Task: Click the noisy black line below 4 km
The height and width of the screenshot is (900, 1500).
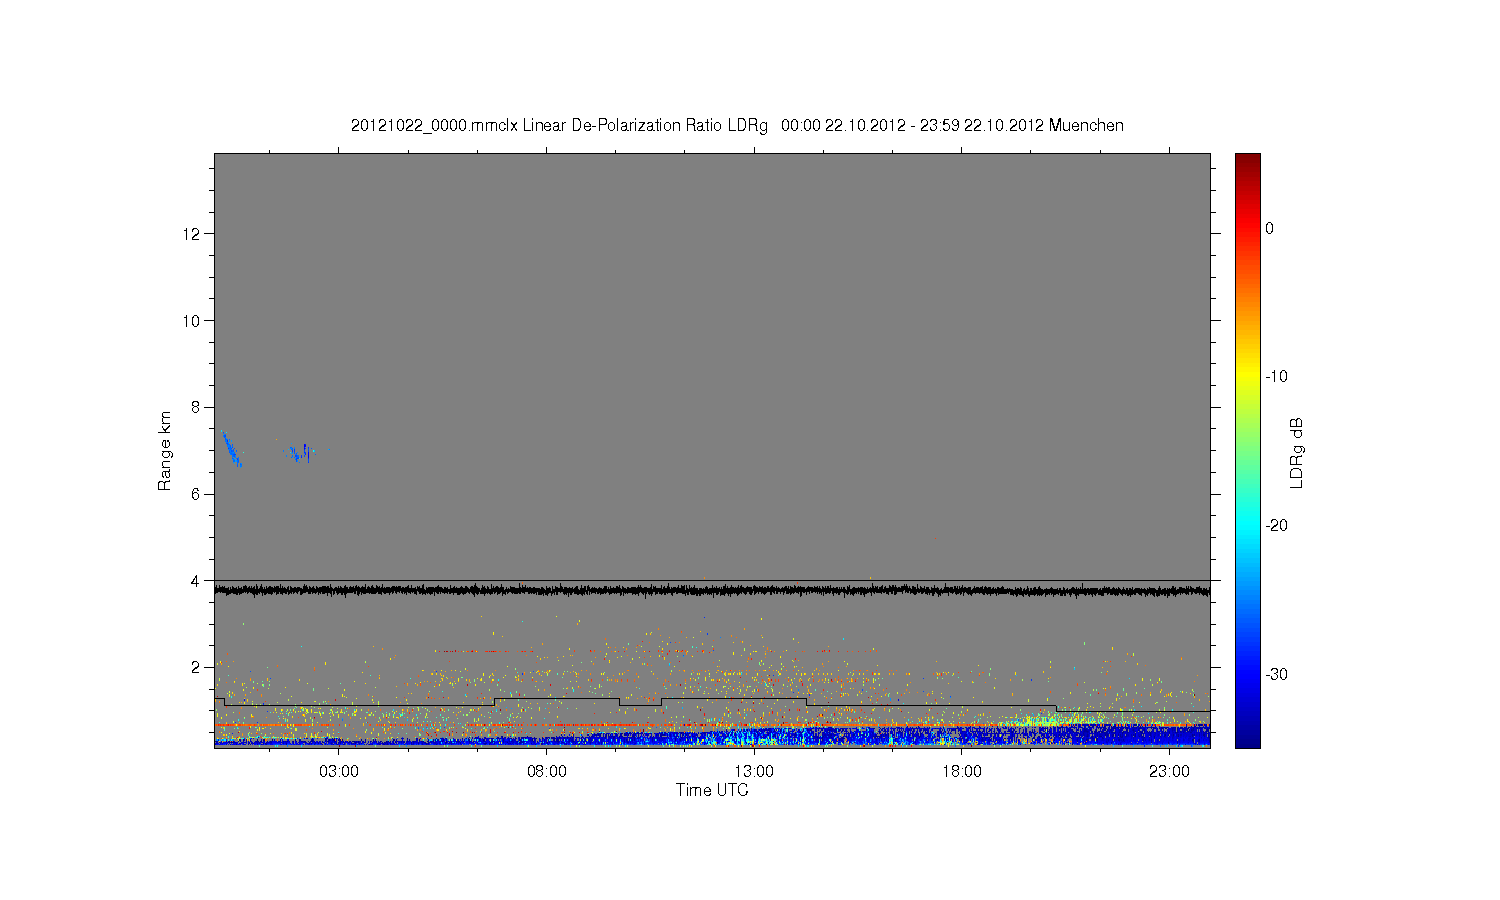Action: pos(712,591)
